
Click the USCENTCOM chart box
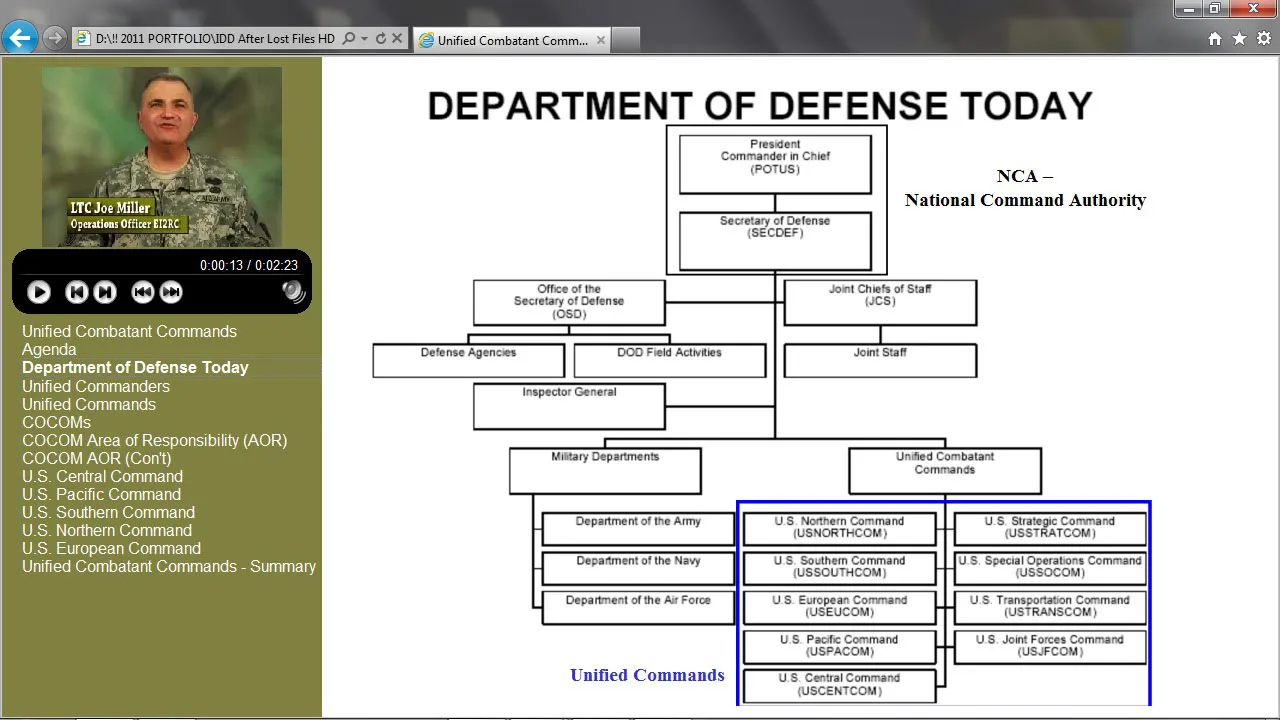[x=839, y=686]
